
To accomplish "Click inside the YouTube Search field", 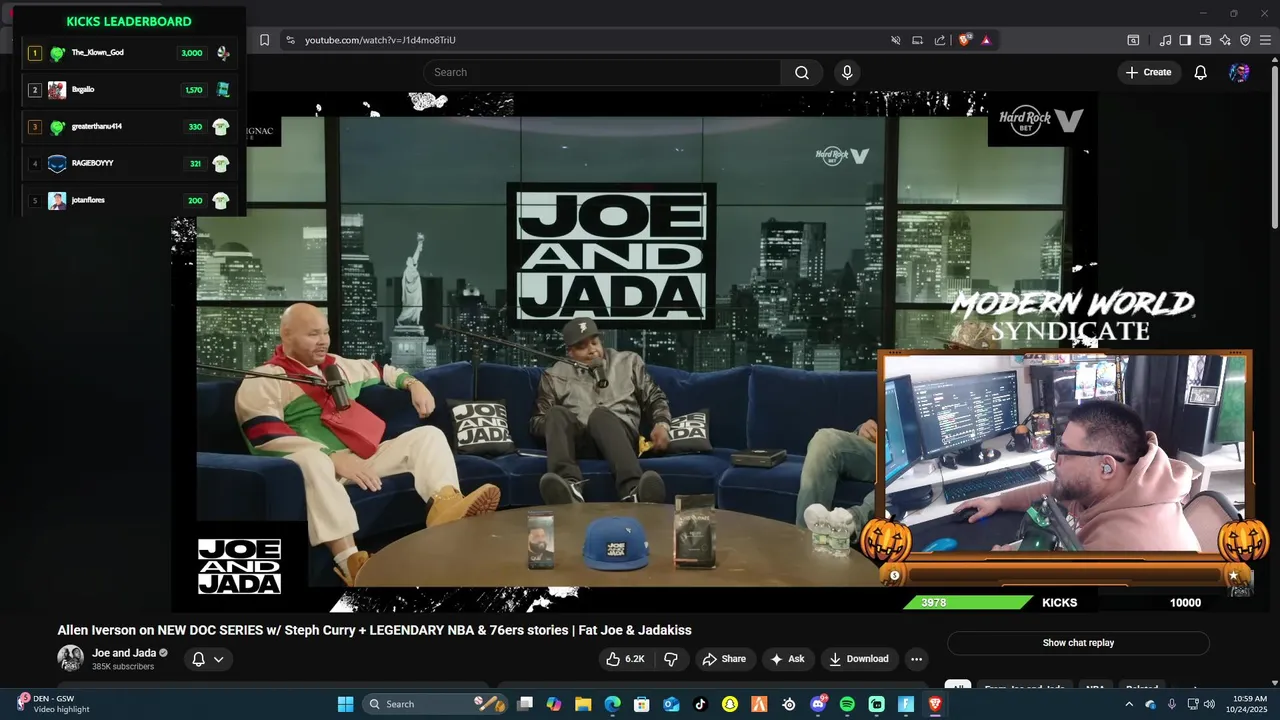I will (x=602, y=72).
